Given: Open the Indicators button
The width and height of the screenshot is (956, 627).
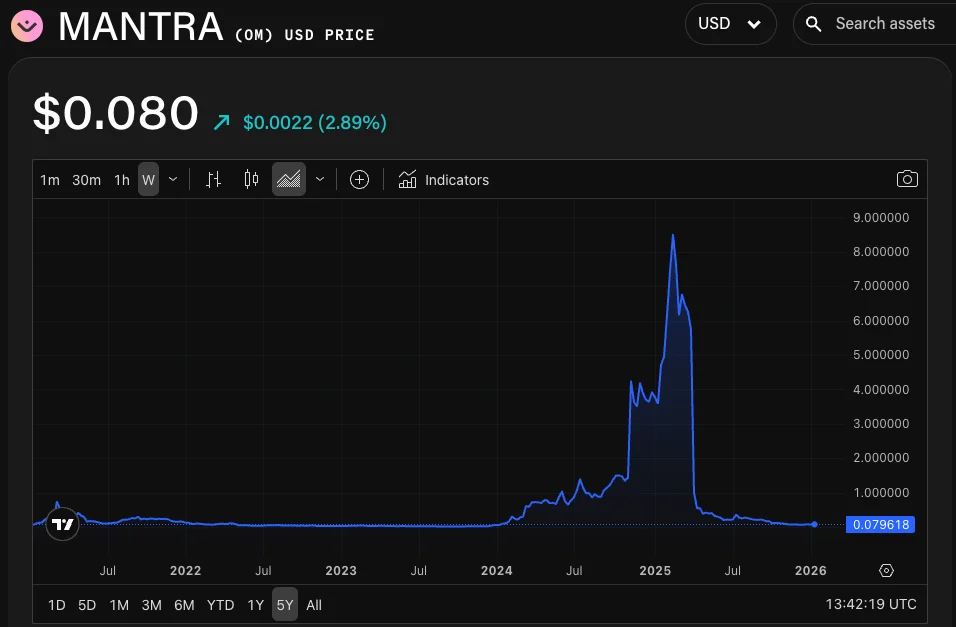Looking at the screenshot, I should 444,180.
